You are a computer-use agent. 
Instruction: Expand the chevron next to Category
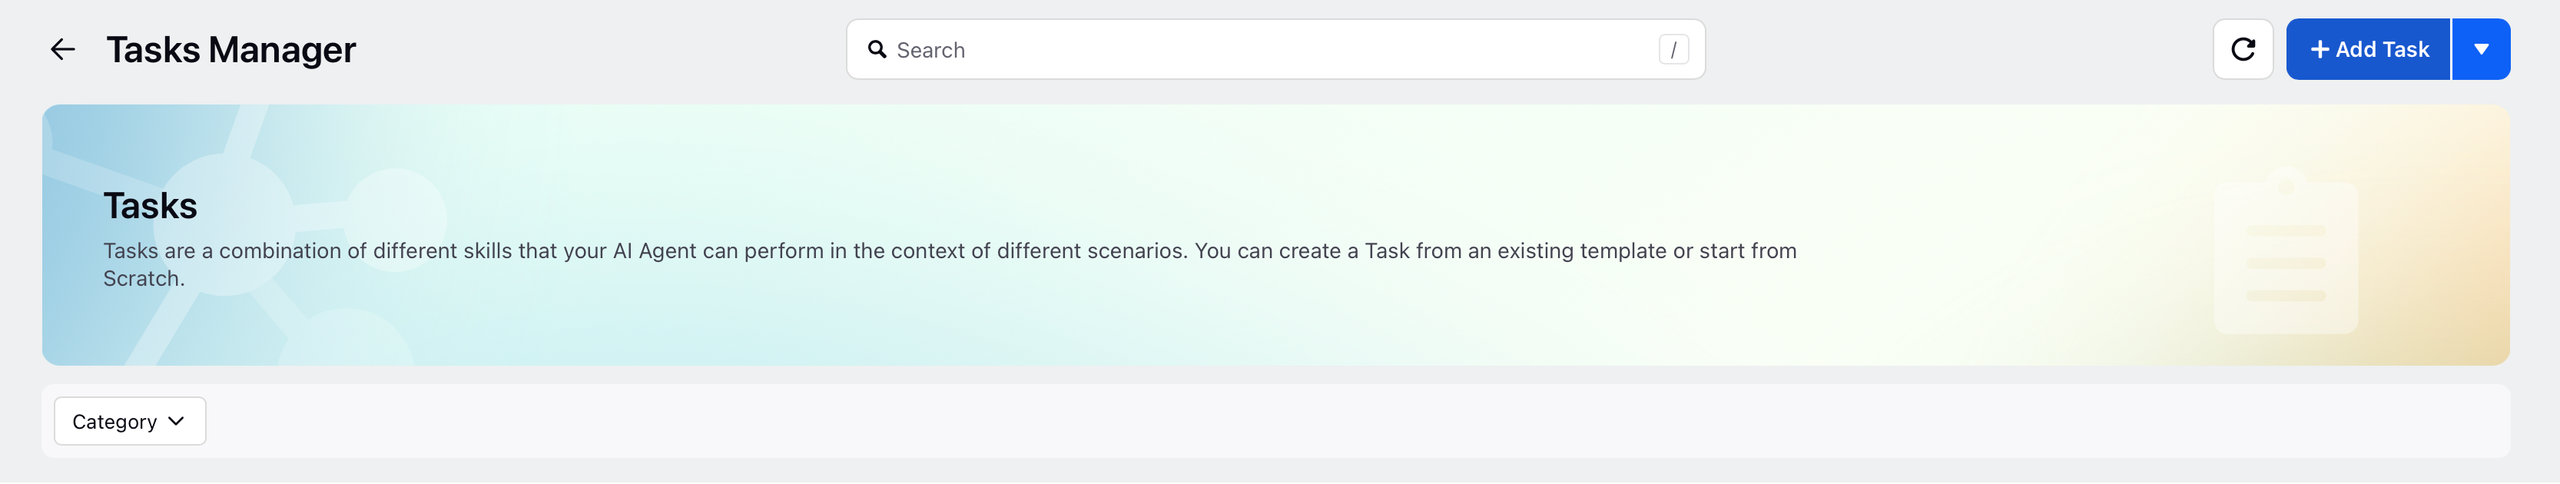176,421
